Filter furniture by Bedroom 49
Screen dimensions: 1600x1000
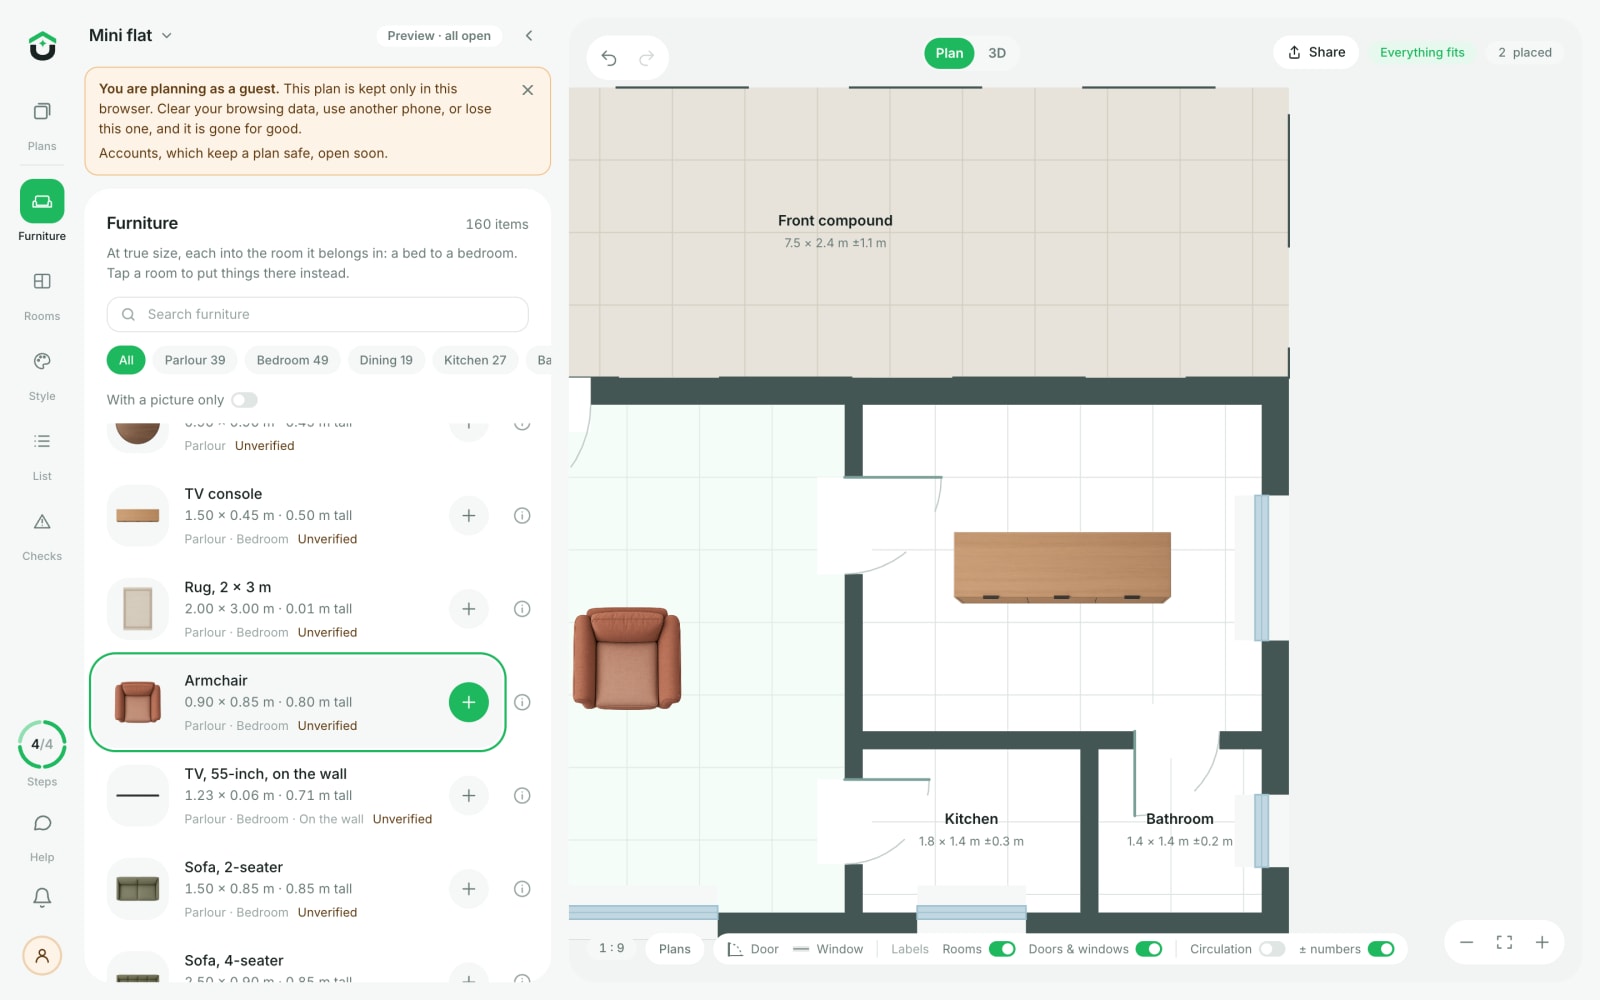click(x=292, y=360)
